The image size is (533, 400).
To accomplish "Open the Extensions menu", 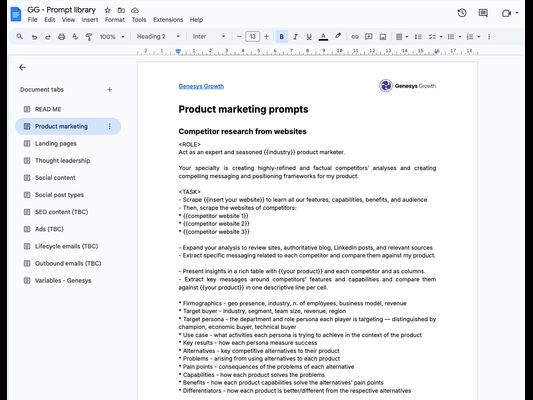I will coord(168,20).
